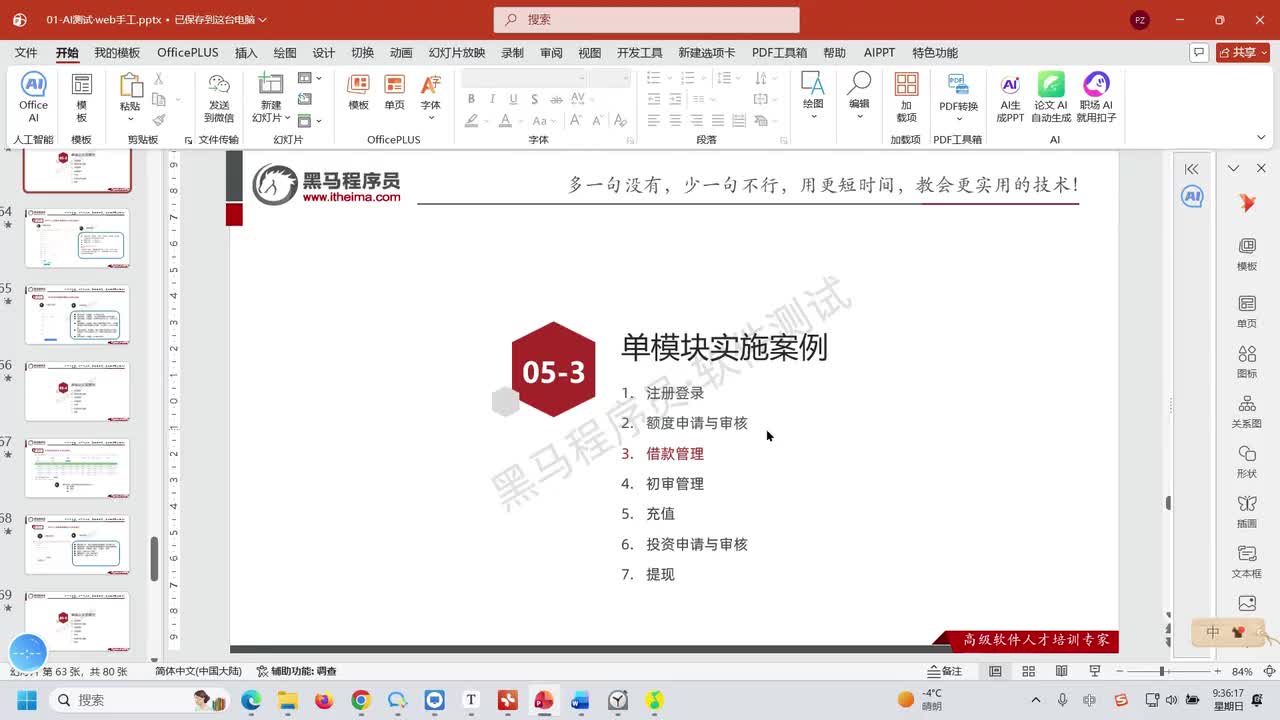1280x720 pixels.
Task: Expand the 新建幻灯片 dropdown arrow
Action: [287, 118]
